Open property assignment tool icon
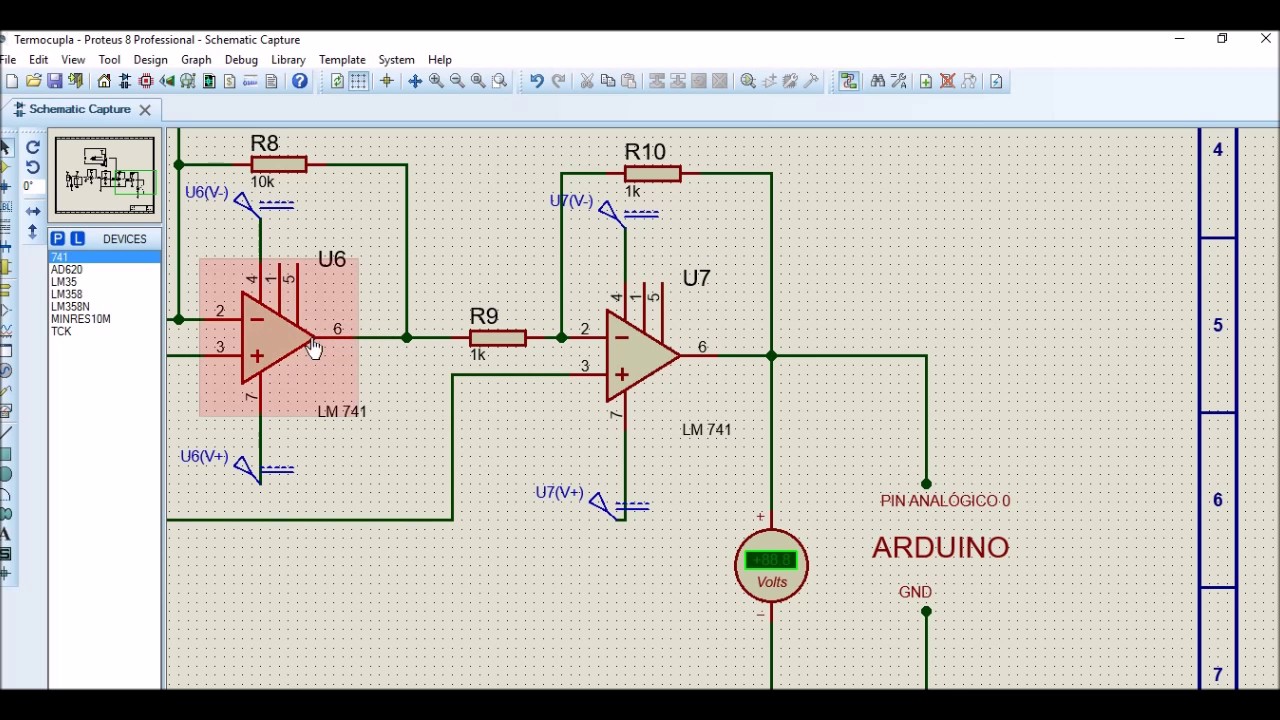1280x720 pixels. tap(898, 81)
